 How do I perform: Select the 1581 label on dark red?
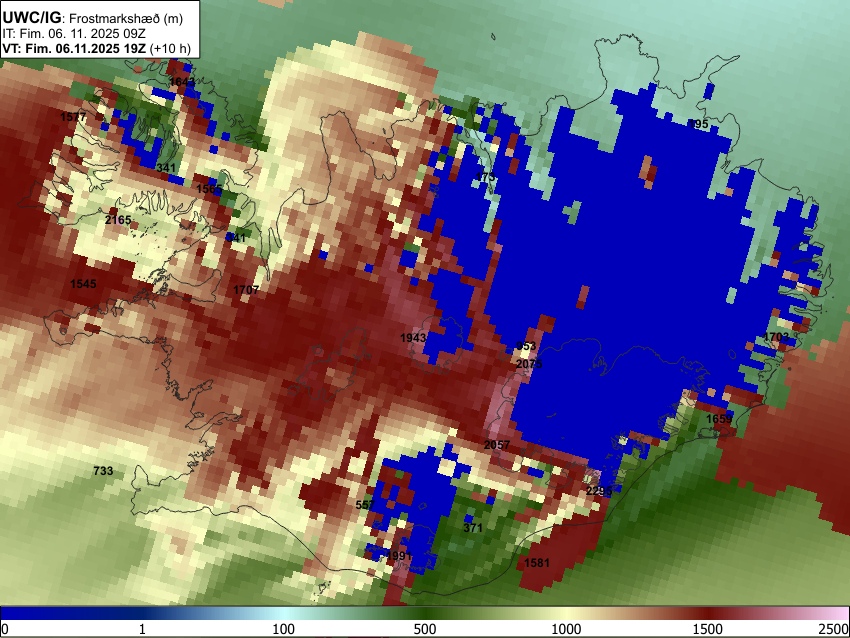click(537, 563)
